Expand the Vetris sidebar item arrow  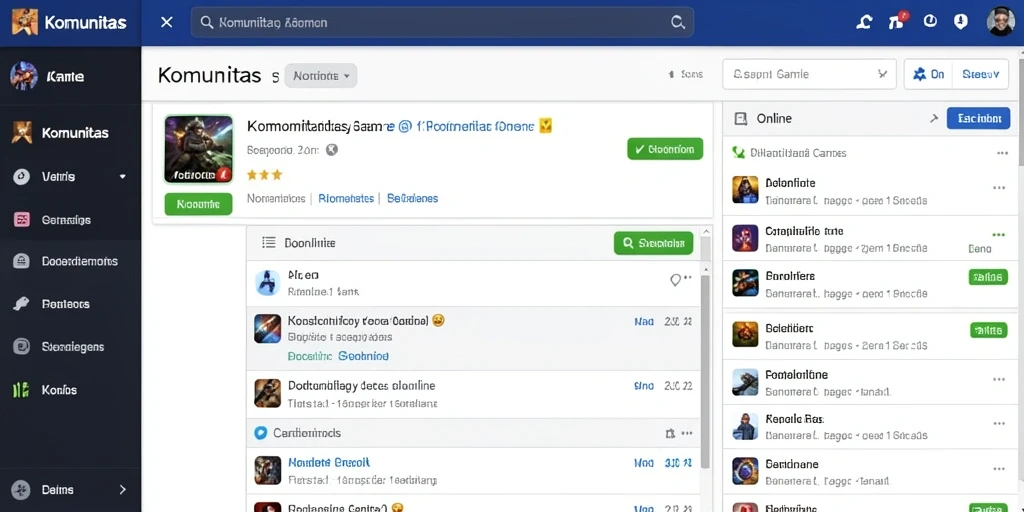coord(122,177)
